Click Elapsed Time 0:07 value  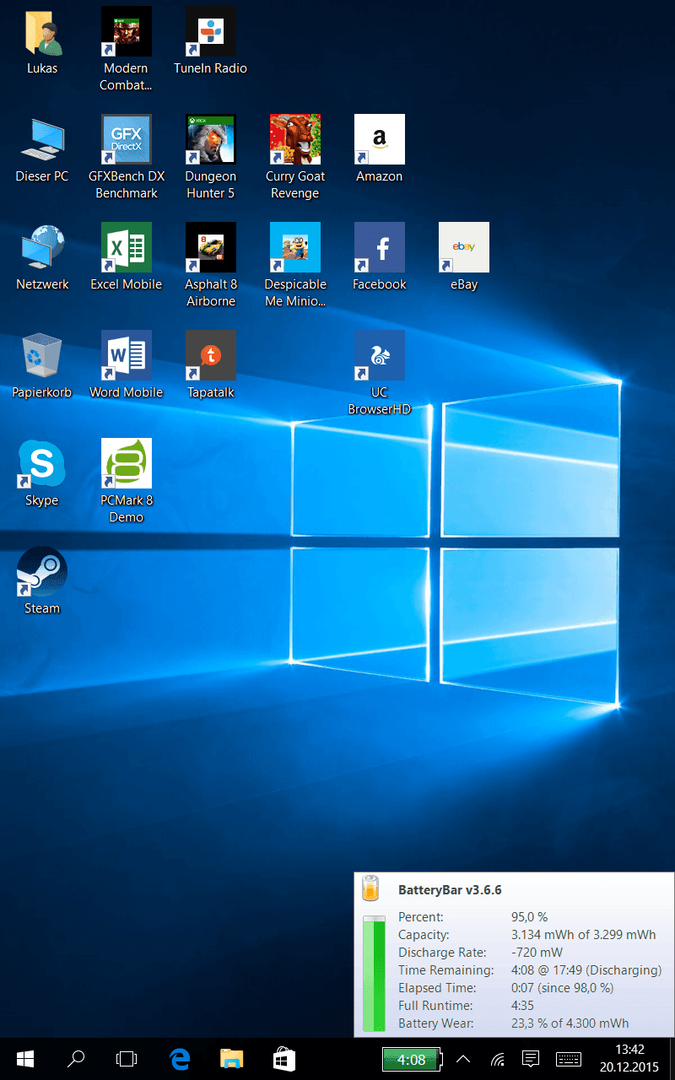tap(562, 988)
